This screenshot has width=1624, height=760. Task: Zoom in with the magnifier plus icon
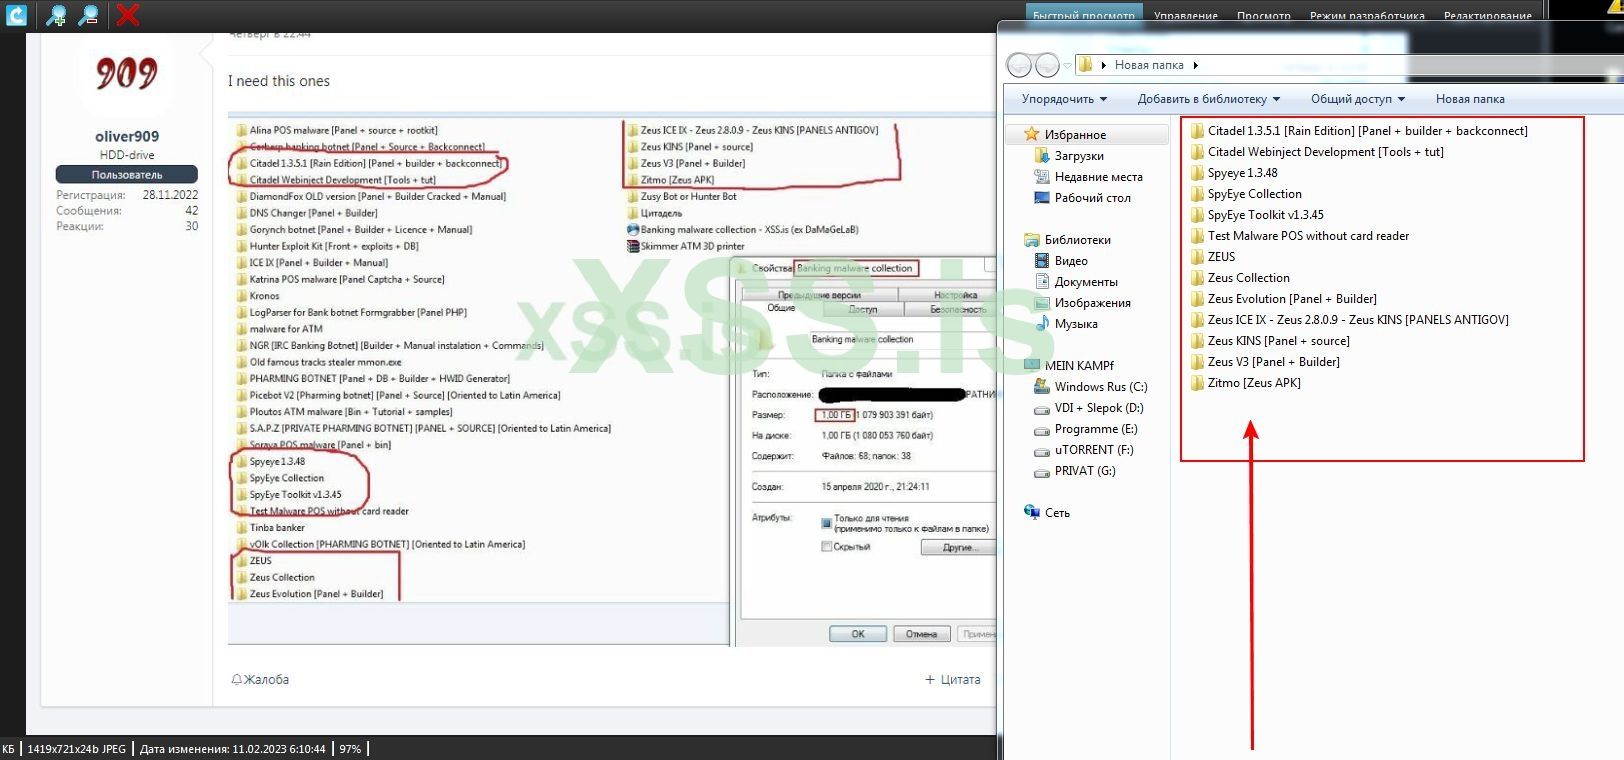(57, 15)
